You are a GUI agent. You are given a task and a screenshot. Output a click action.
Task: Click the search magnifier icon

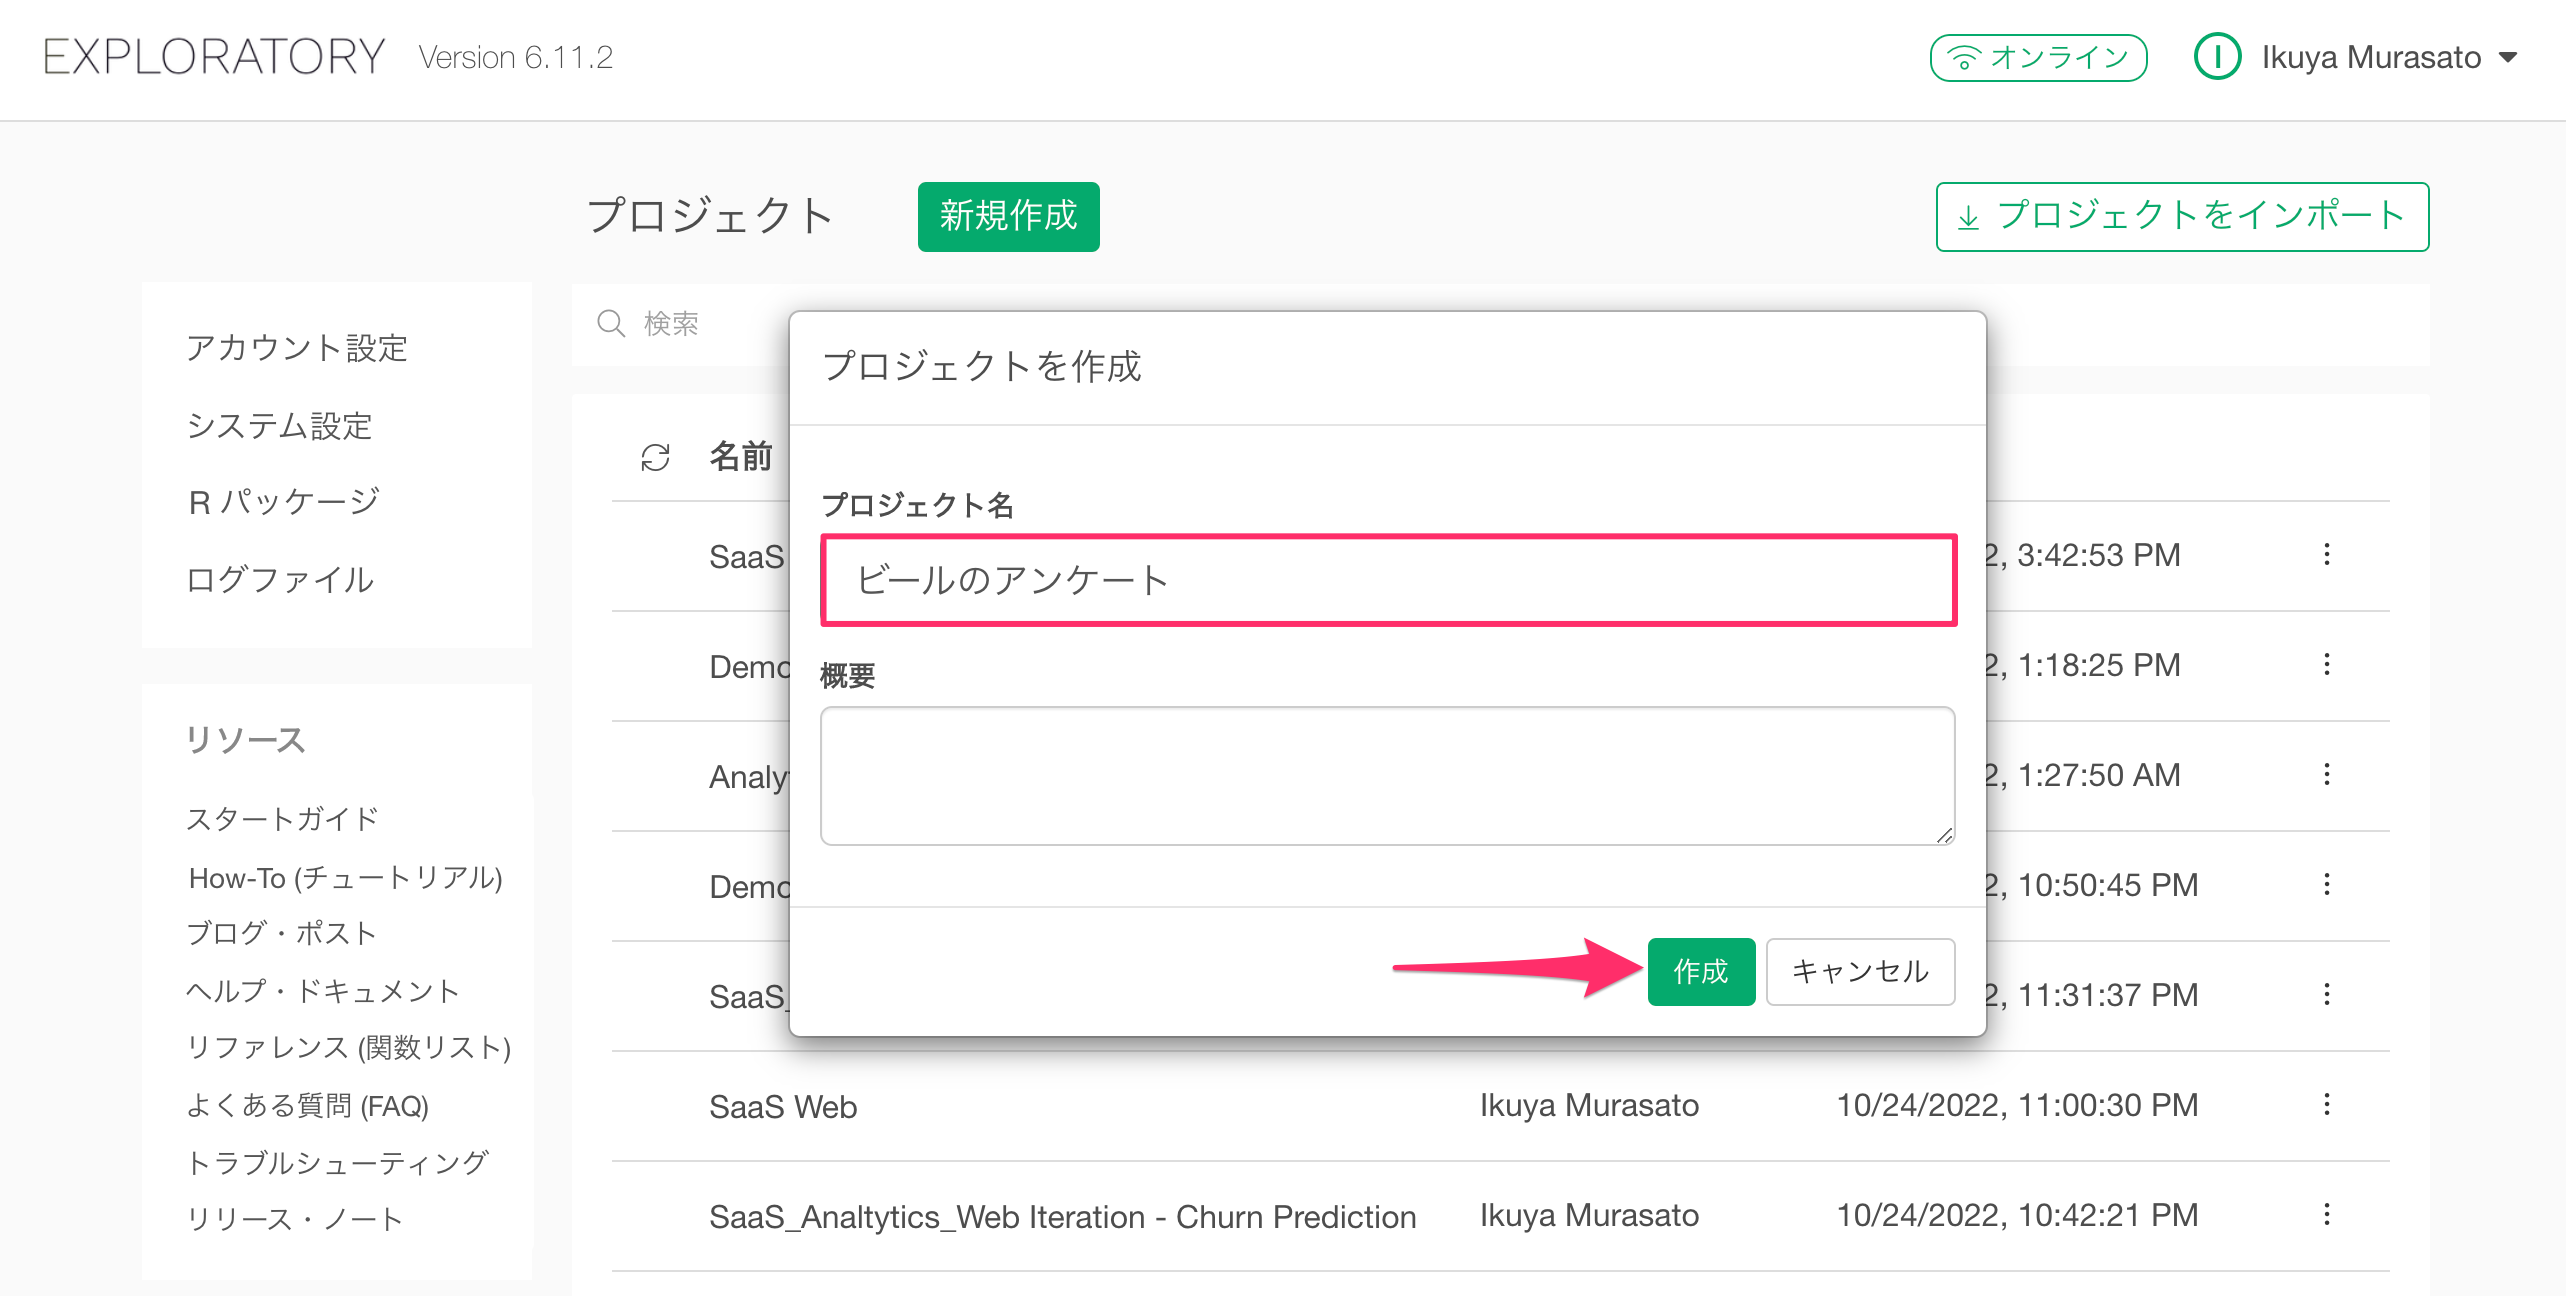(610, 323)
